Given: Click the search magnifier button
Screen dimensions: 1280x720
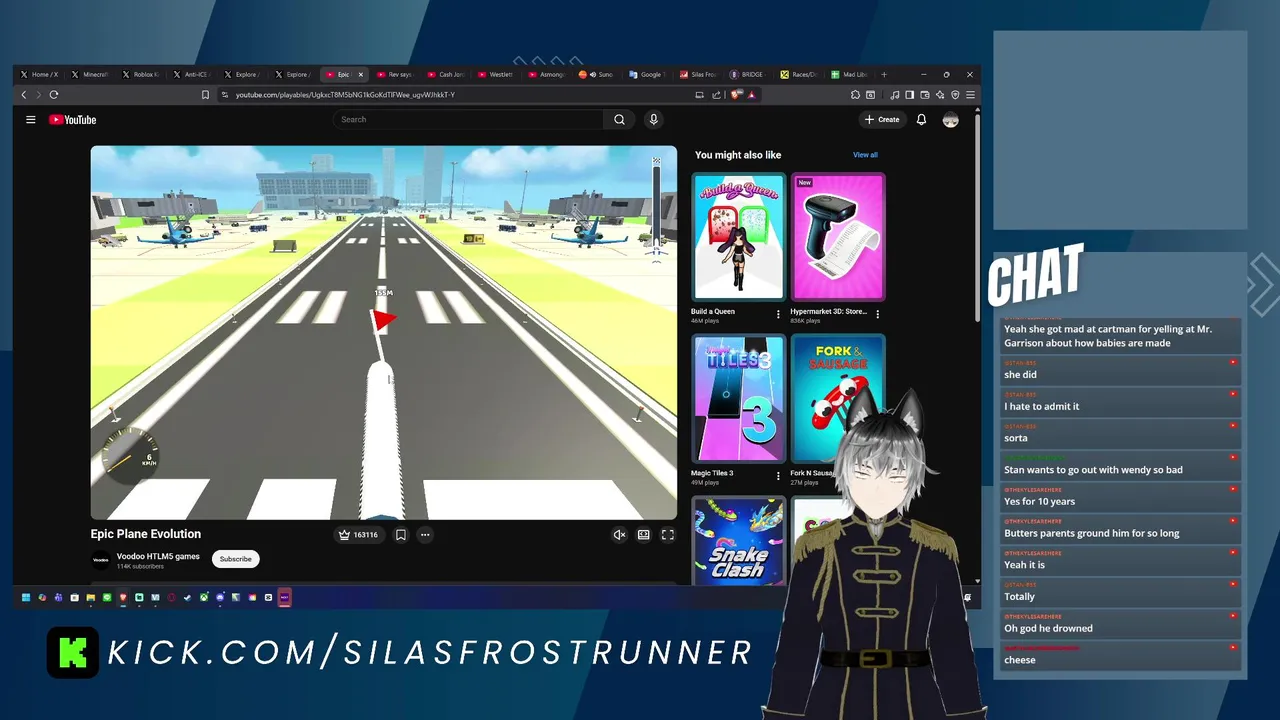Looking at the screenshot, I should 619,119.
